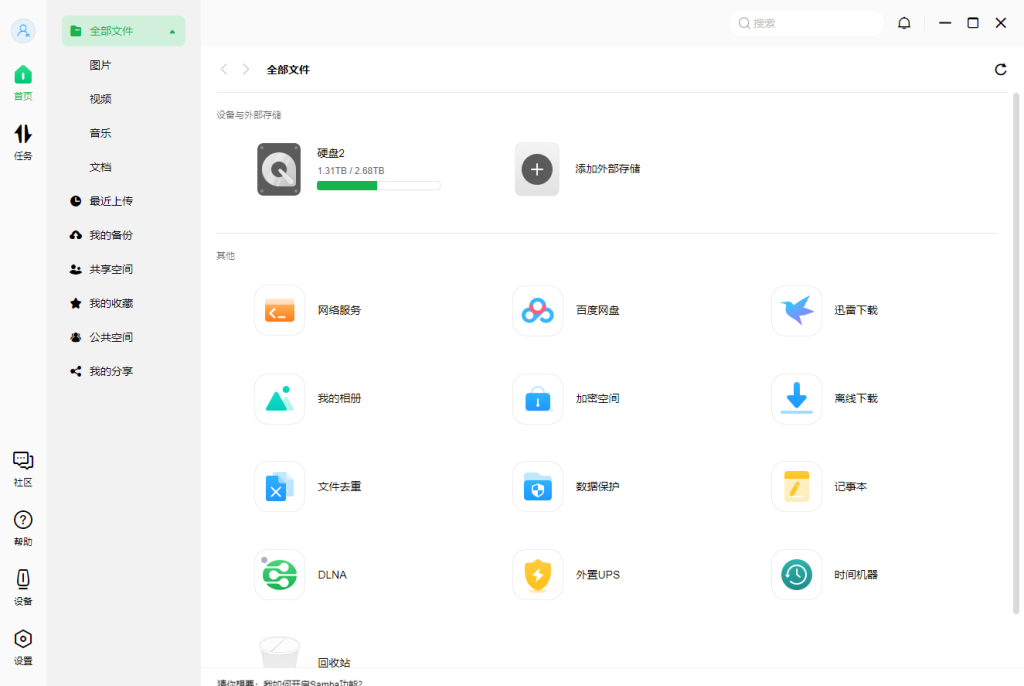
Task: Click the add external storage plus icon
Action: click(537, 169)
